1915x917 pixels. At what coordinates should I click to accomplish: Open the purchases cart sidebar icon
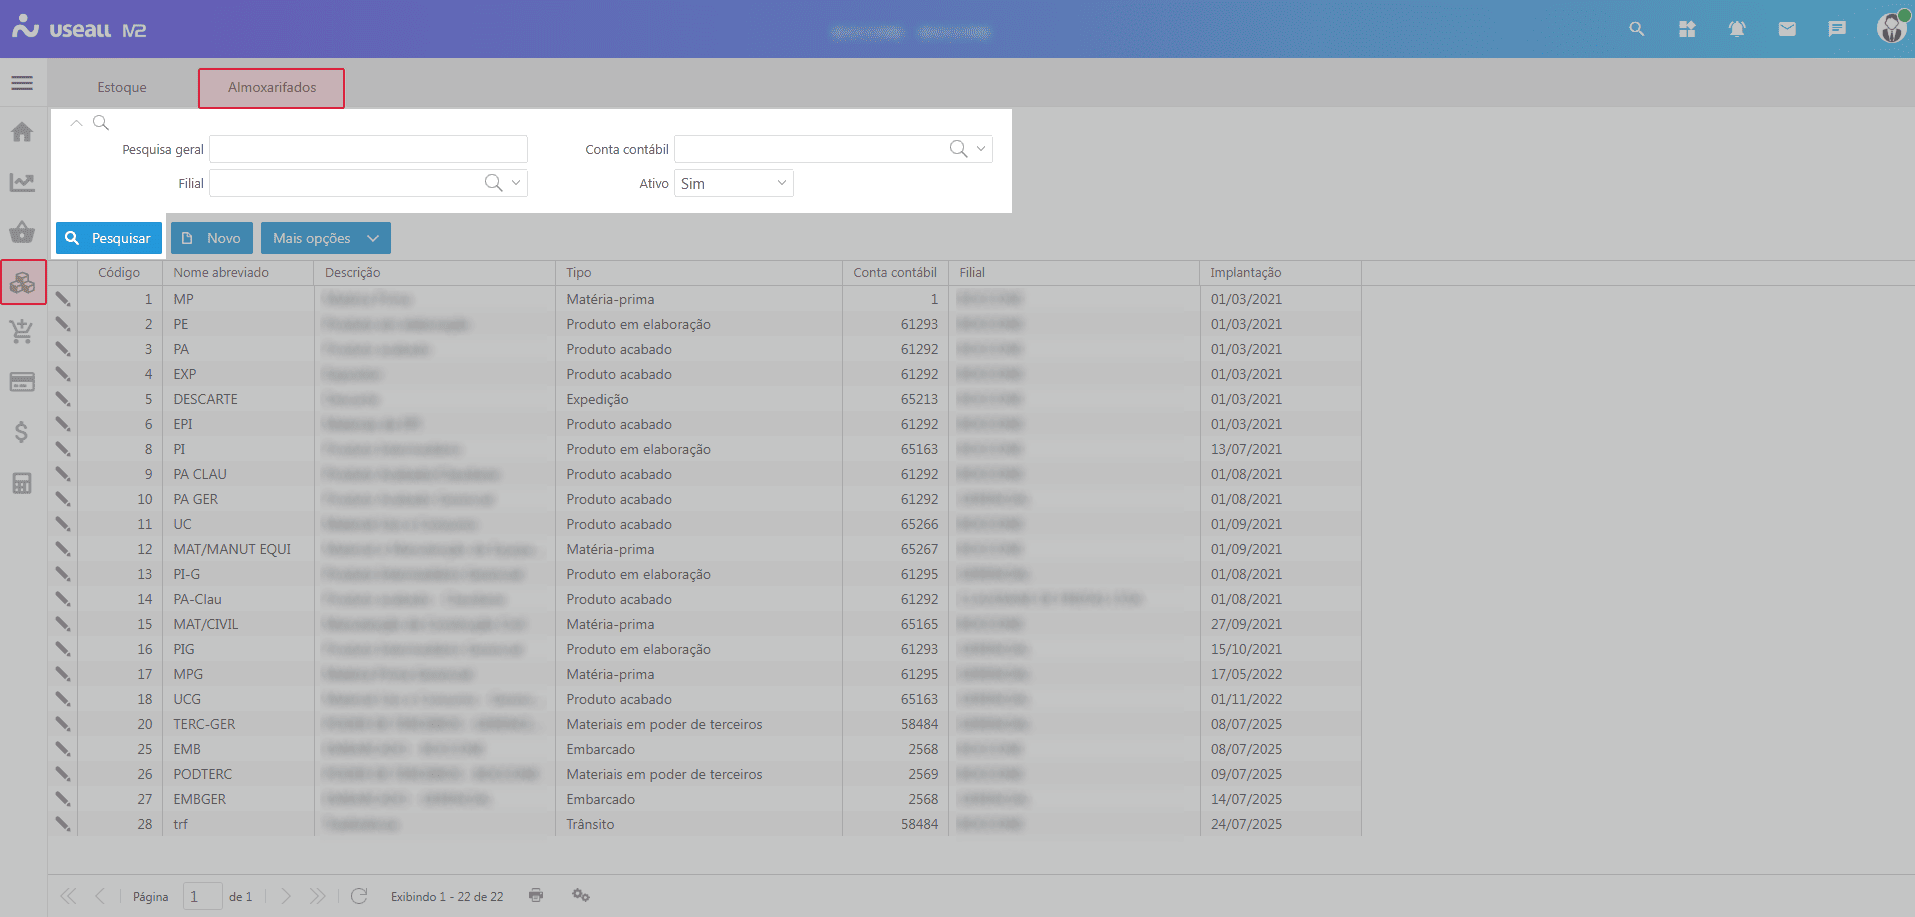tap(22, 332)
